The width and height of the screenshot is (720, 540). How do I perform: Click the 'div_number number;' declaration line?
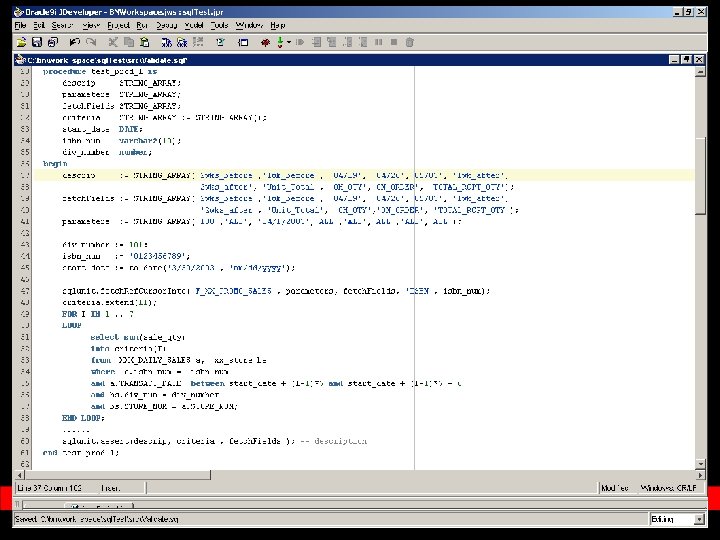(107, 152)
